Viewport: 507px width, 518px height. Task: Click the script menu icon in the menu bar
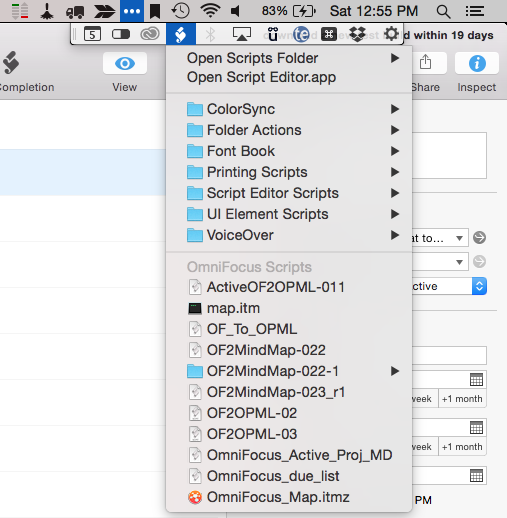click(x=181, y=34)
